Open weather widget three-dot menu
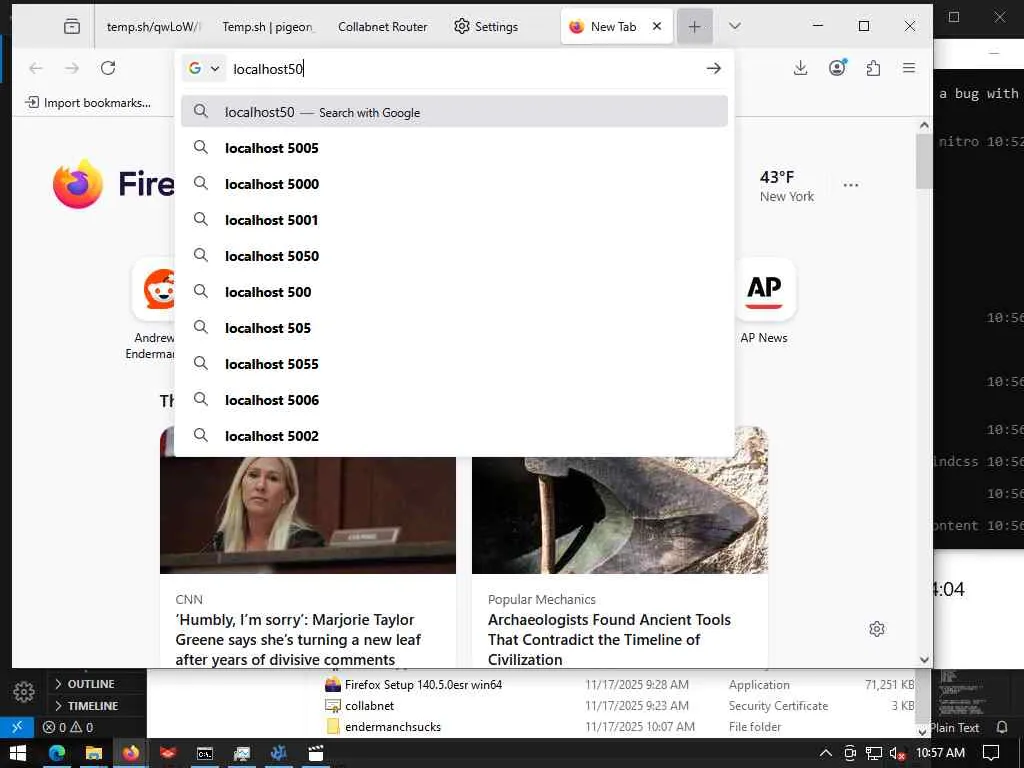 (850, 185)
